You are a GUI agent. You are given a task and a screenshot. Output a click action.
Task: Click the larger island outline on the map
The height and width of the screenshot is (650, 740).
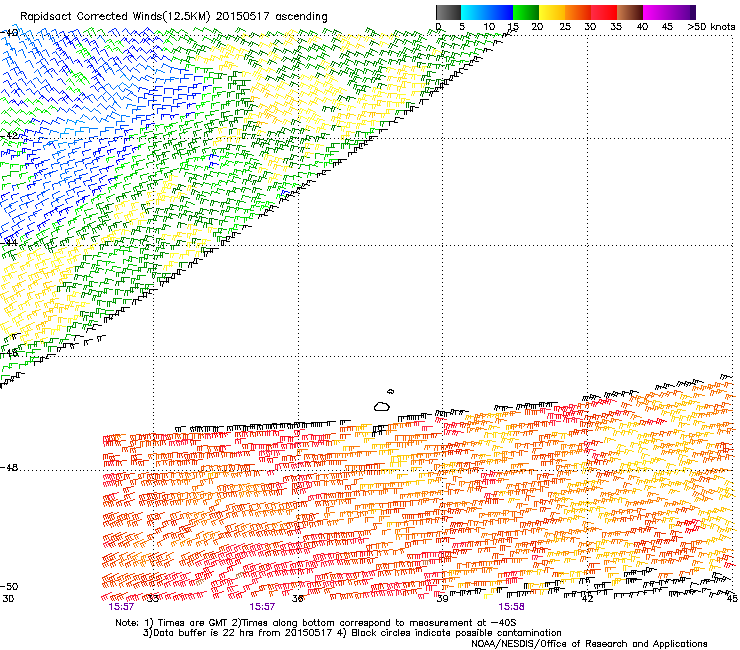pos(382,406)
